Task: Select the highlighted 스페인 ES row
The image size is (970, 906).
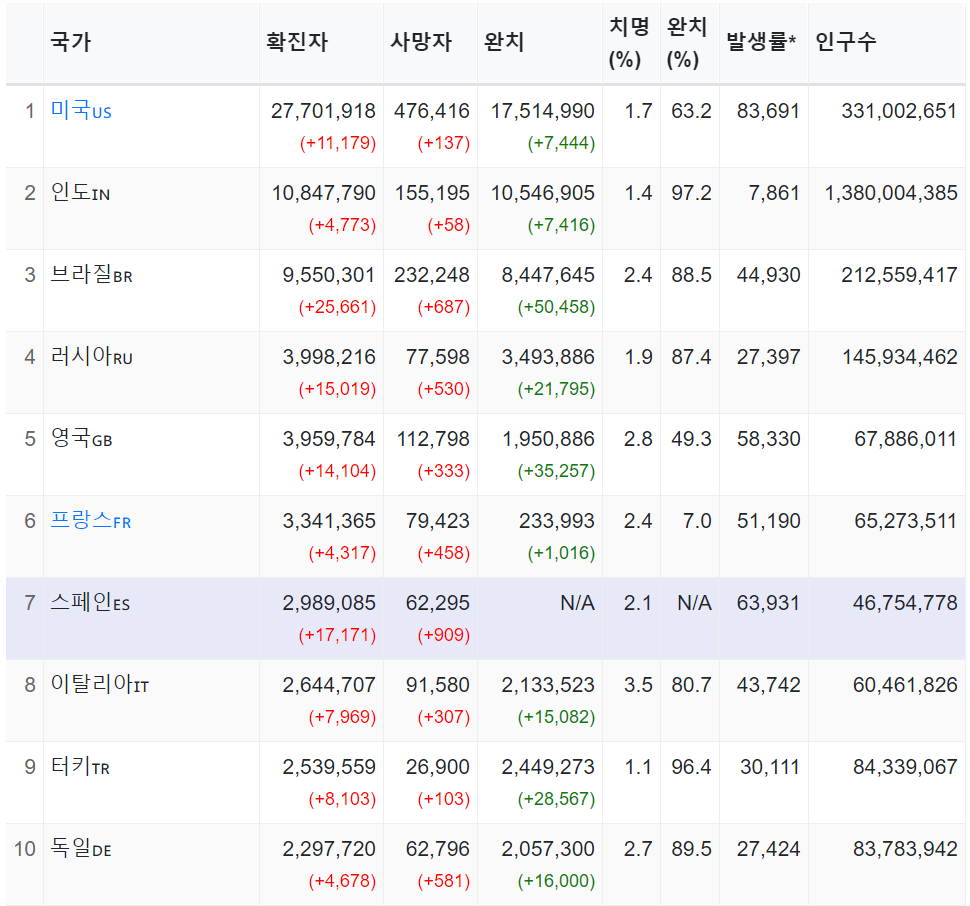Action: click(x=486, y=618)
